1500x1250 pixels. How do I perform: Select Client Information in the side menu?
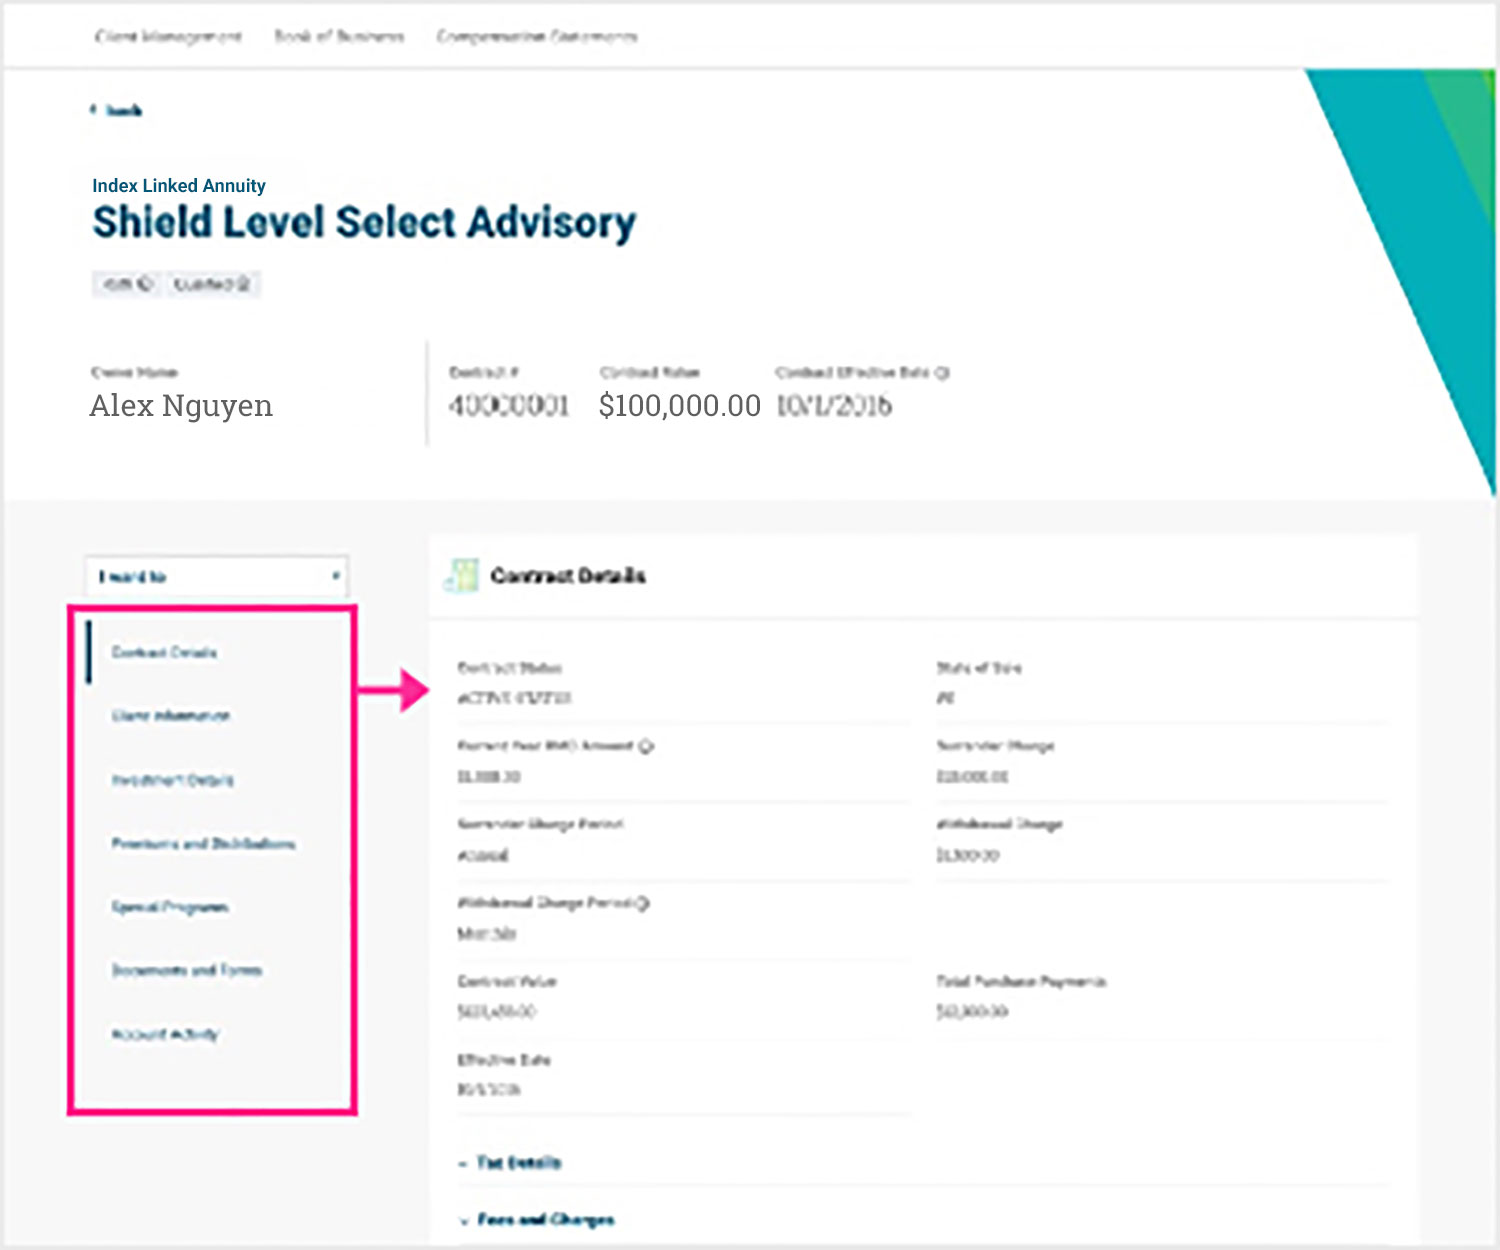(x=171, y=716)
